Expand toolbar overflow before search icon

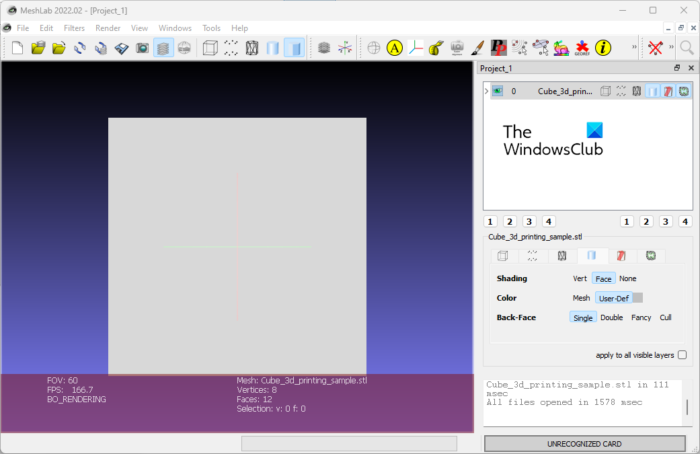[671, 47]
